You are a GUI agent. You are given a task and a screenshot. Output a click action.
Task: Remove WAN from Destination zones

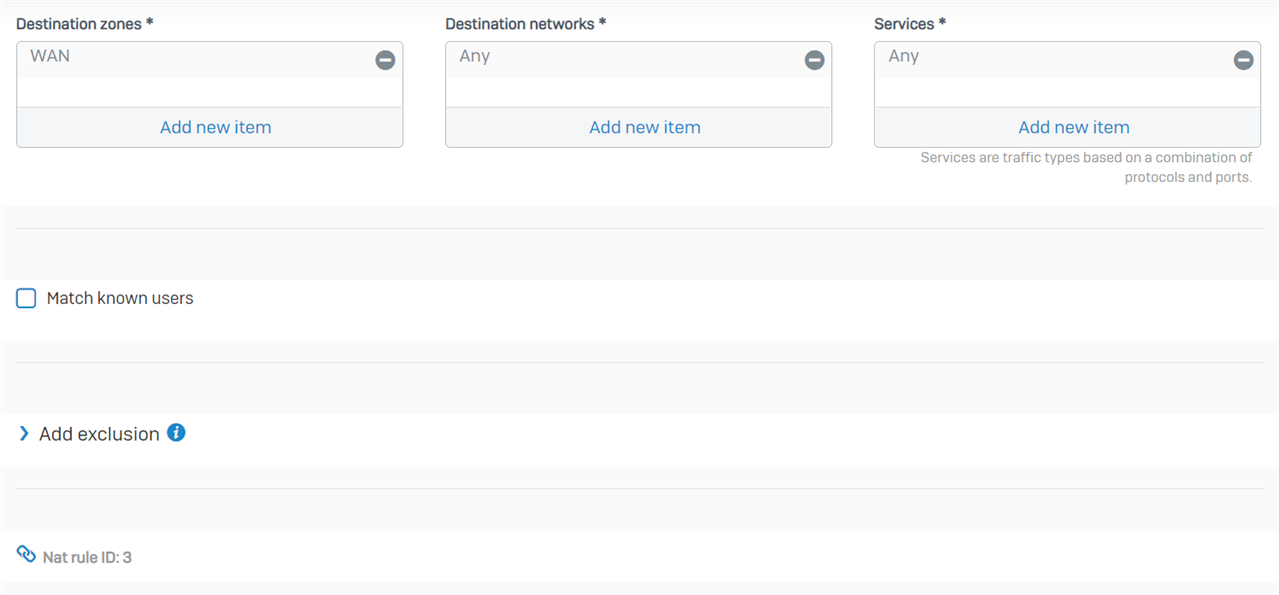tap(385, 60)
